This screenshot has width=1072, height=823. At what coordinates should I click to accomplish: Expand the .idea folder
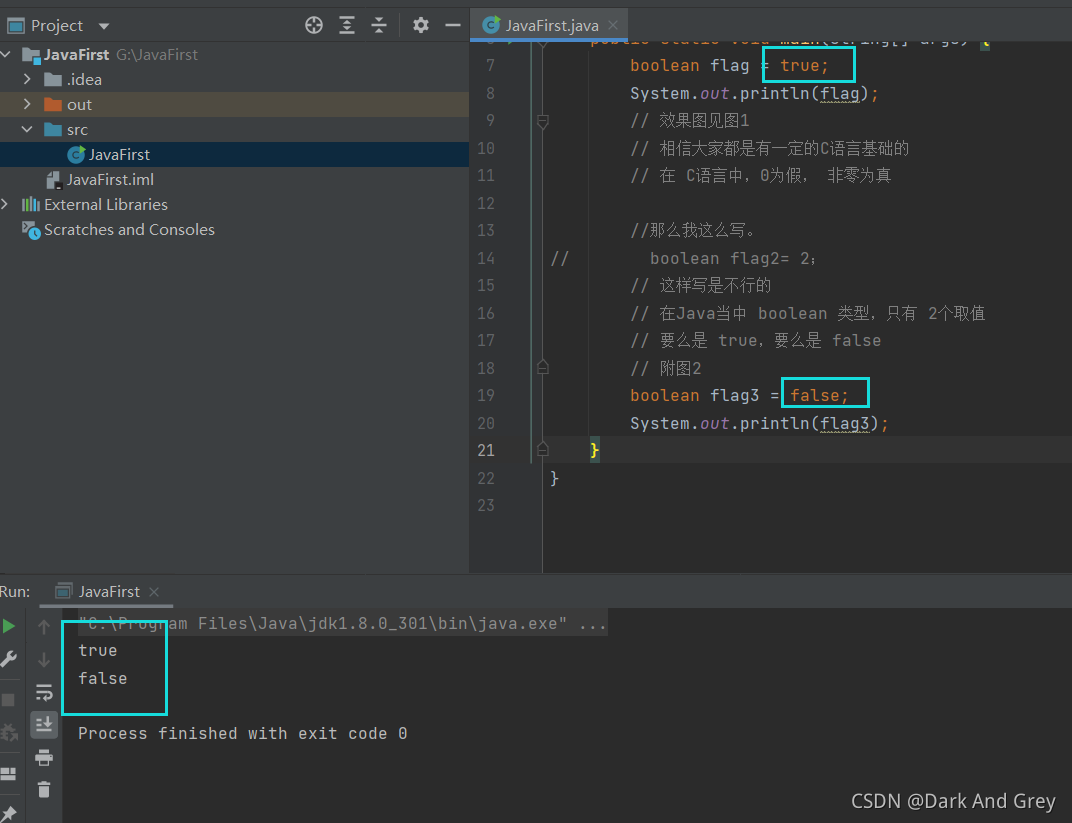tap(27, 79)
